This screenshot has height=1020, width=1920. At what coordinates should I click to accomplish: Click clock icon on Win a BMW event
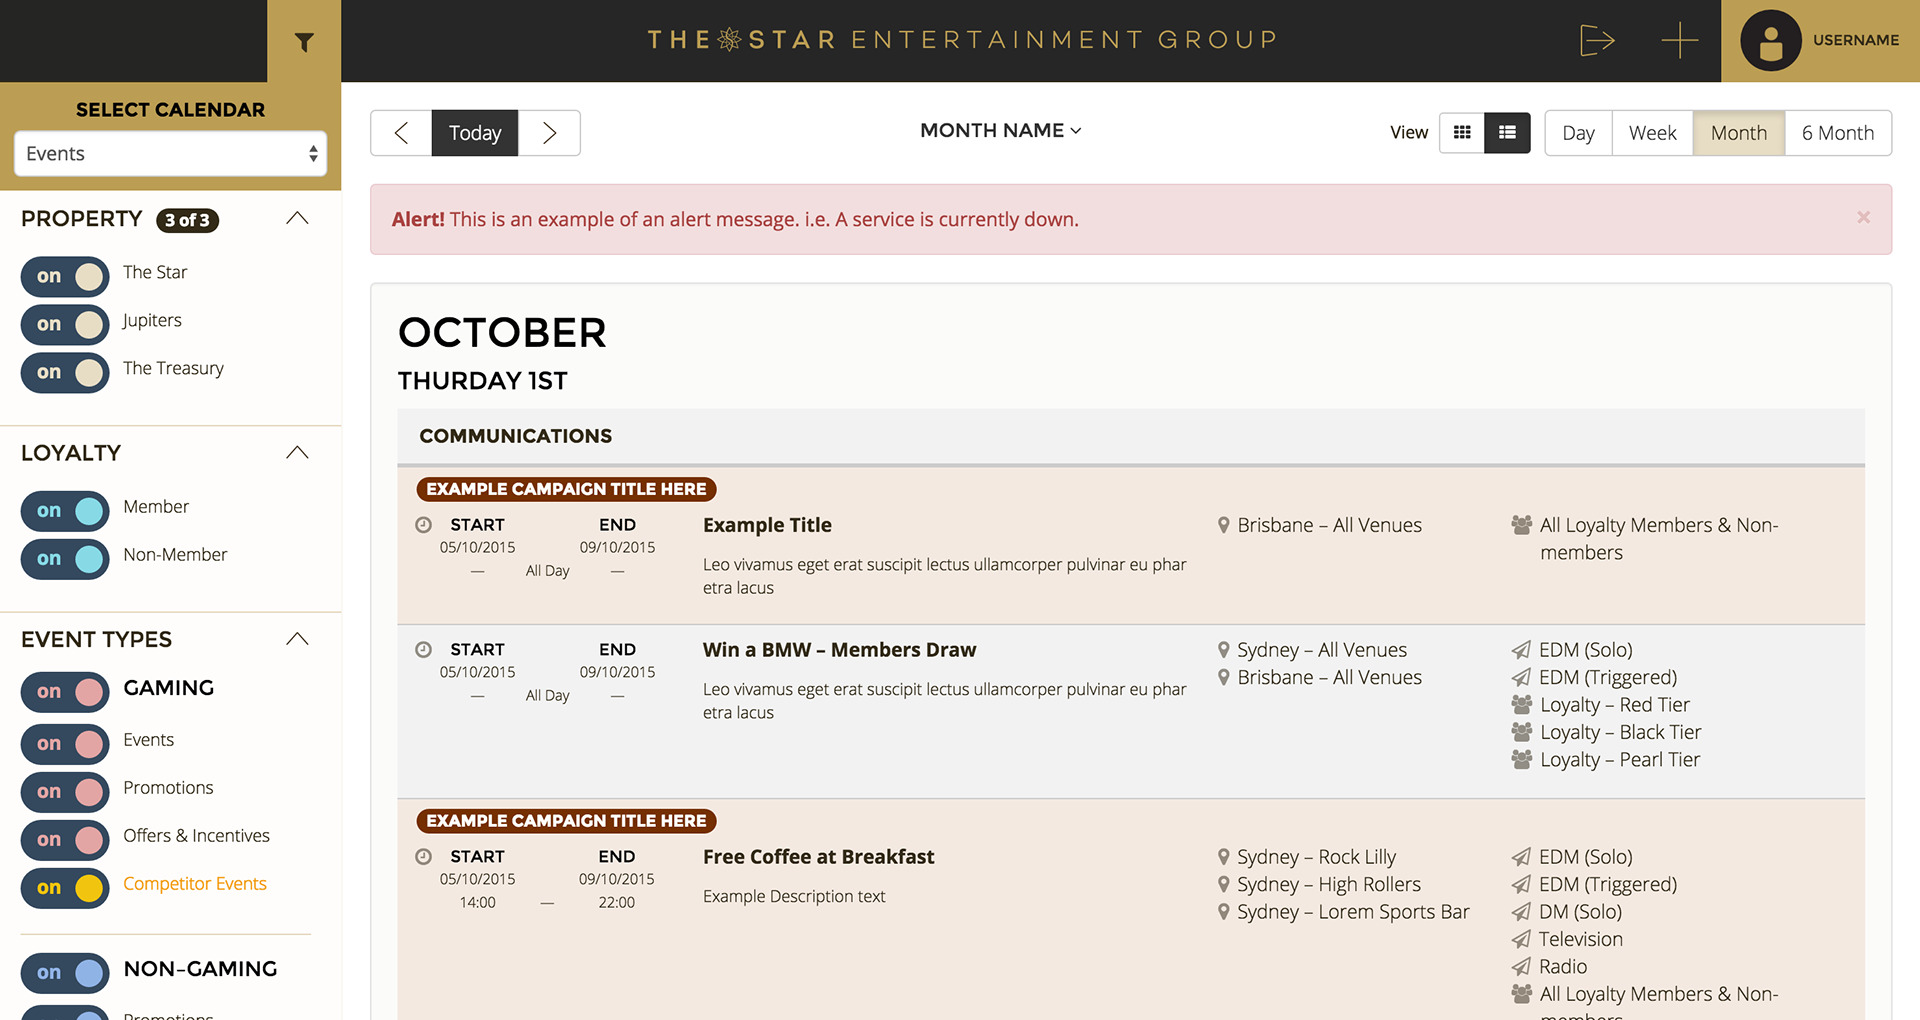[x=424, y=650]
